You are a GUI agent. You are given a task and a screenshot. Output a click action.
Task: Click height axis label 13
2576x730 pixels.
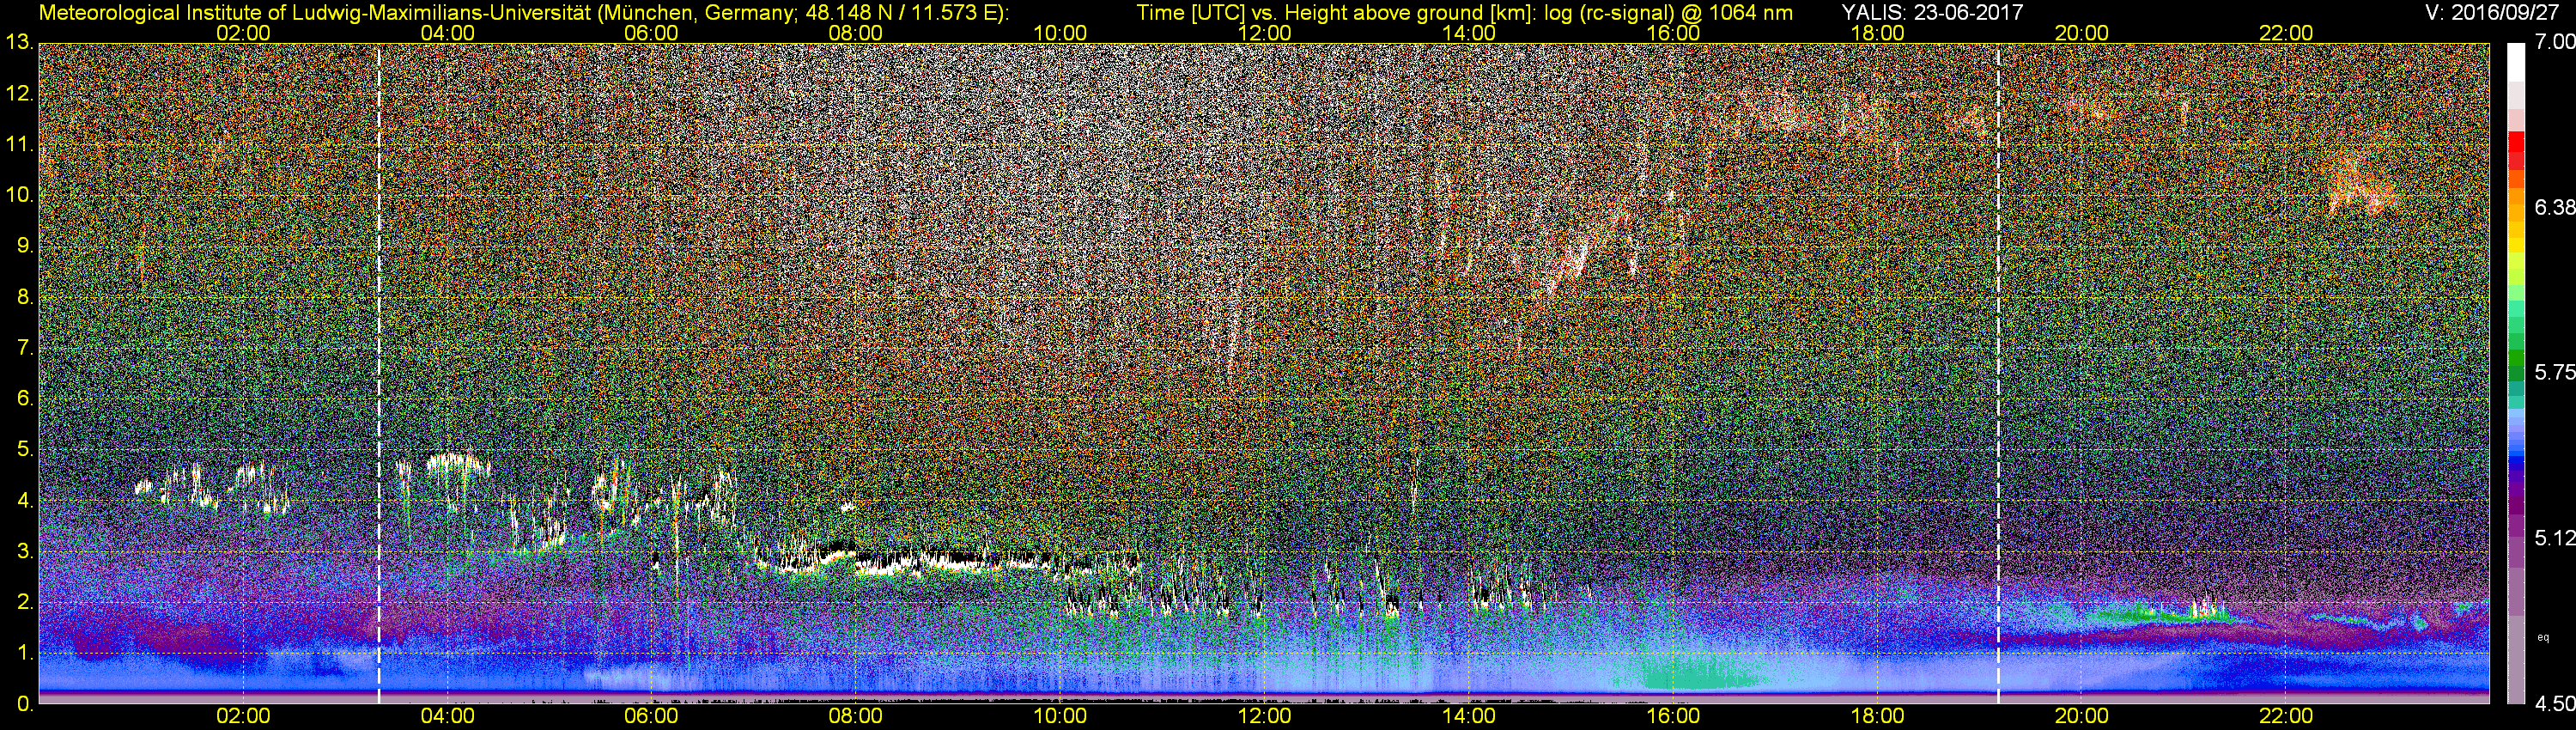pyautogui.click(x=18, y=42)
